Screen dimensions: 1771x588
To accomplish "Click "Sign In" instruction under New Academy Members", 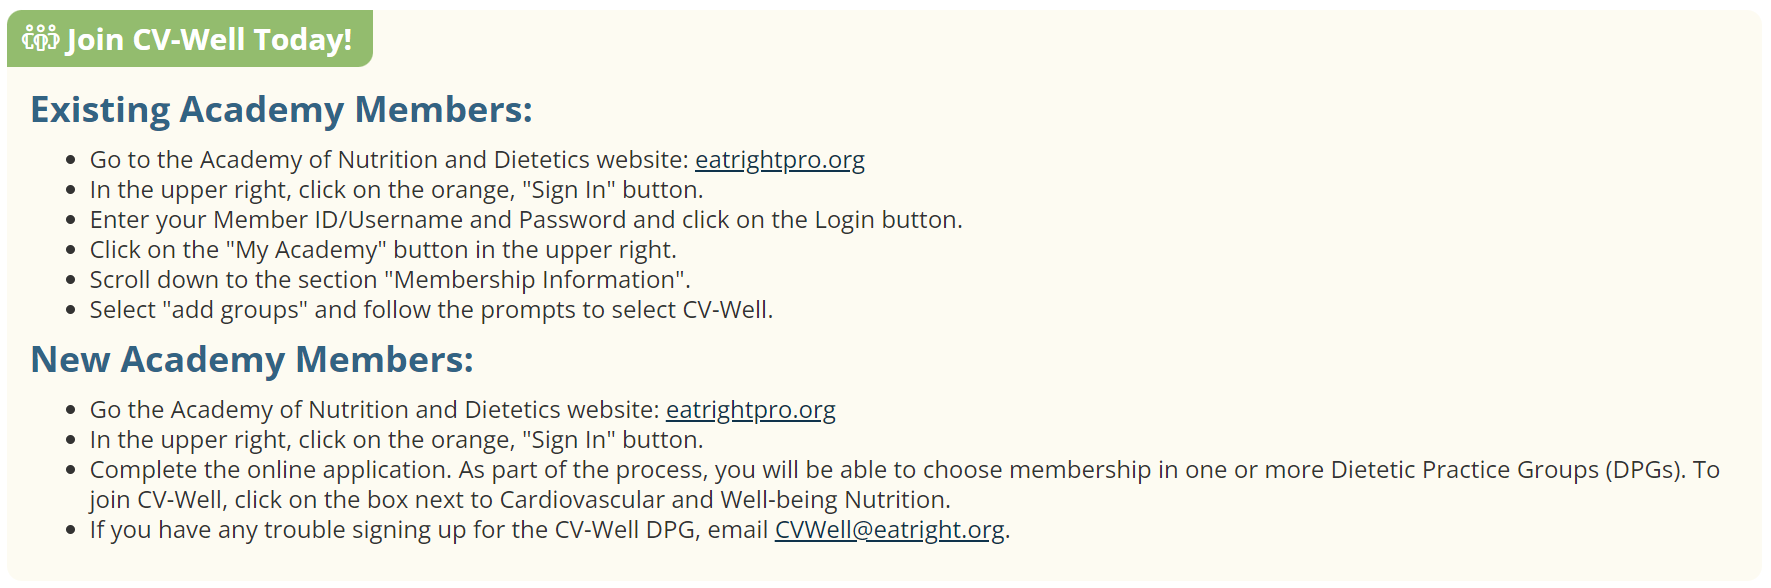I will (396, 440).
